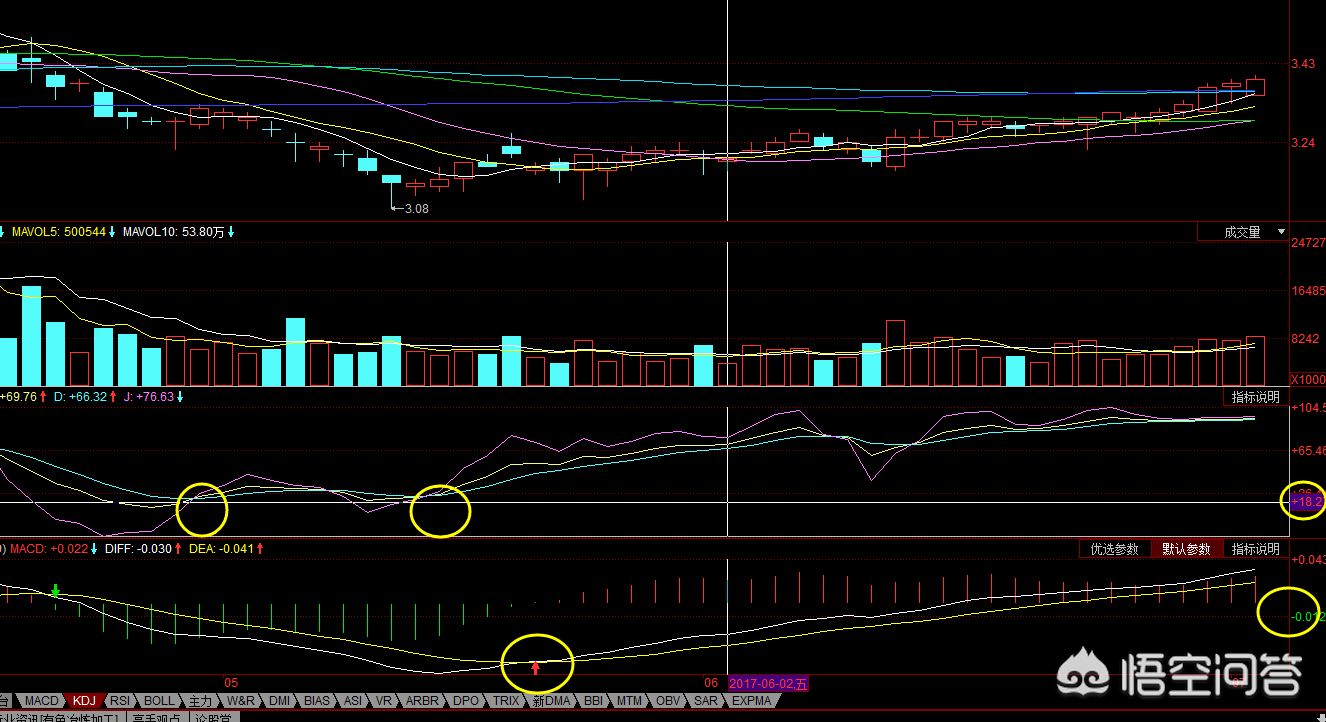Click the J value down arrow in KDJ header
Viewport: 1326px width, 722px height.
pos(181,397)
